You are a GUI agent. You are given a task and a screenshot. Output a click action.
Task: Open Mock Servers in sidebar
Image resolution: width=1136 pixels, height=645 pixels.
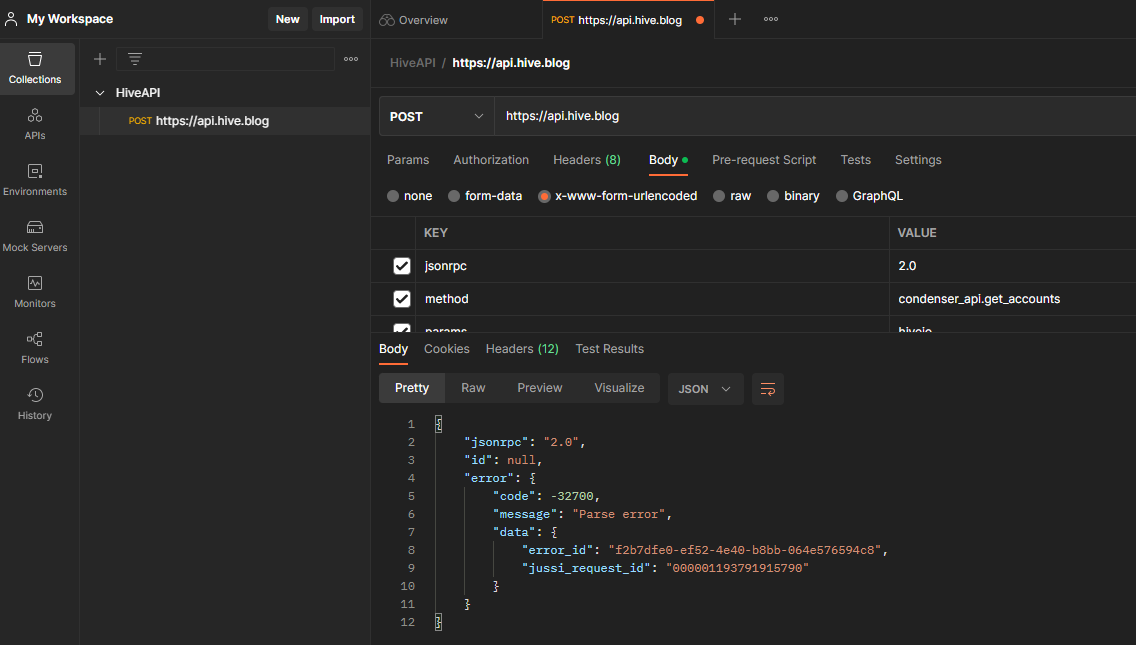pos(35,236)
